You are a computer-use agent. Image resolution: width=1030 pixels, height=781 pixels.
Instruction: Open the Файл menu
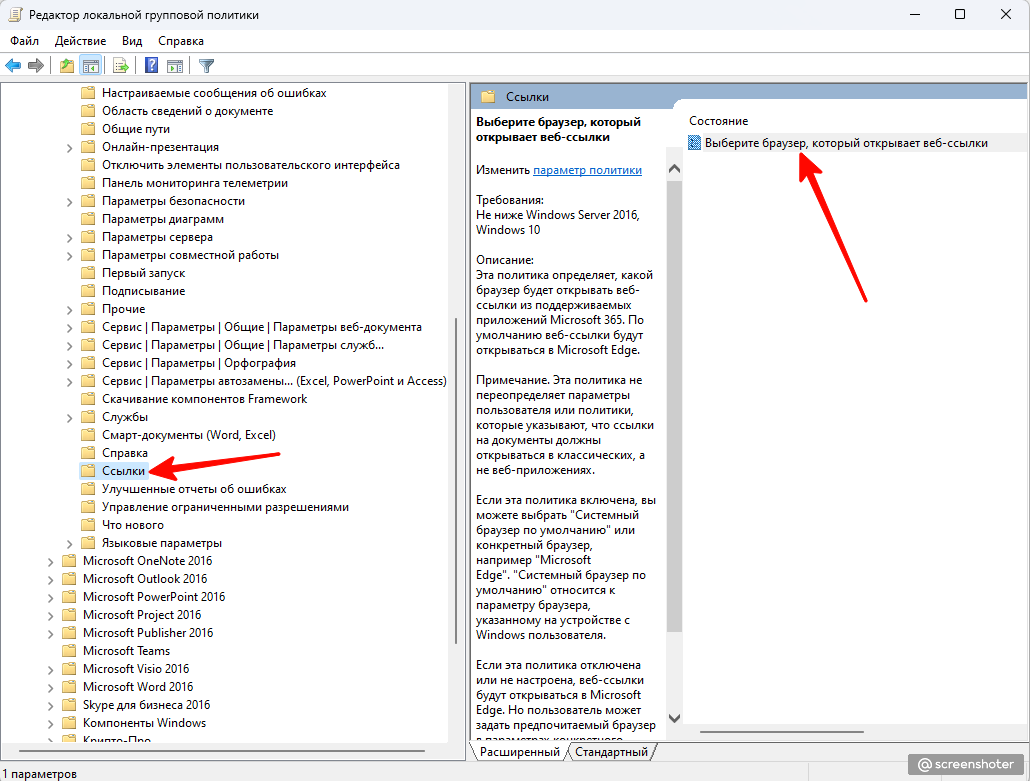pos(24,41)
